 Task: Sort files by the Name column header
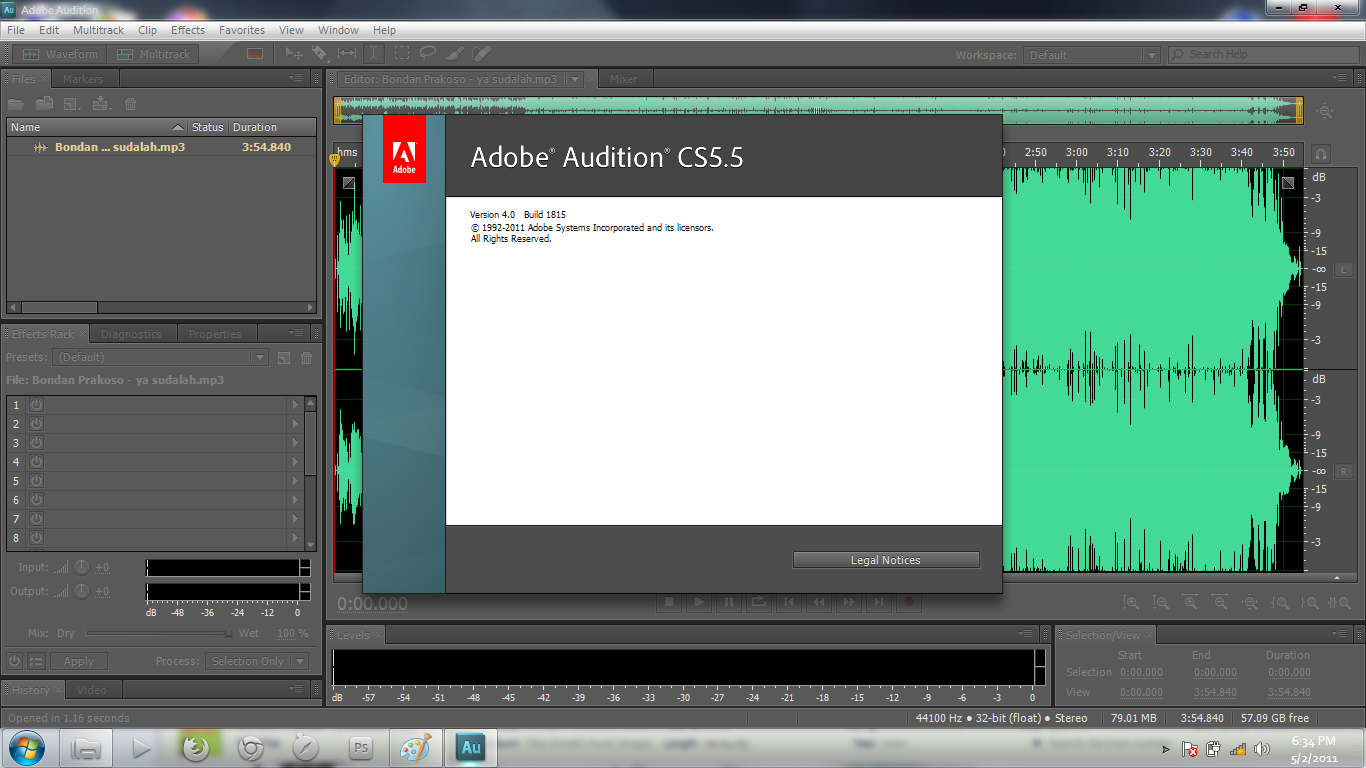pos(96,127)
